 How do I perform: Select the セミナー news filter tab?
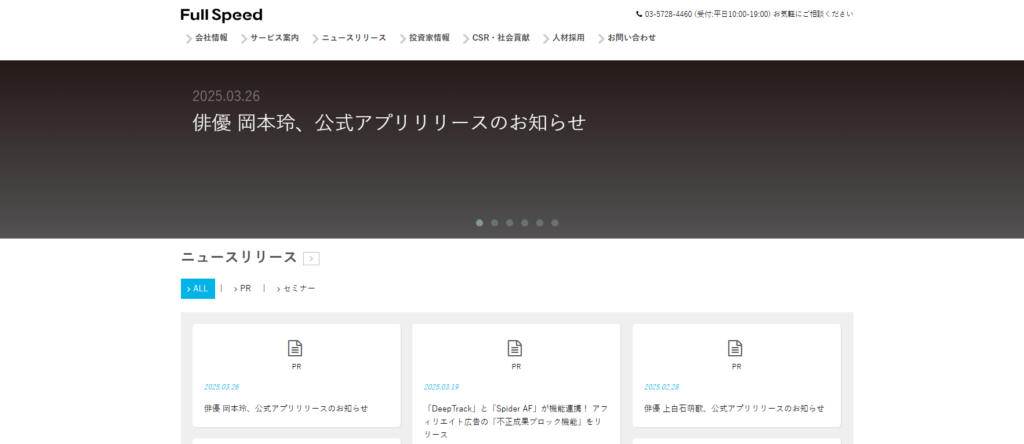296,289
